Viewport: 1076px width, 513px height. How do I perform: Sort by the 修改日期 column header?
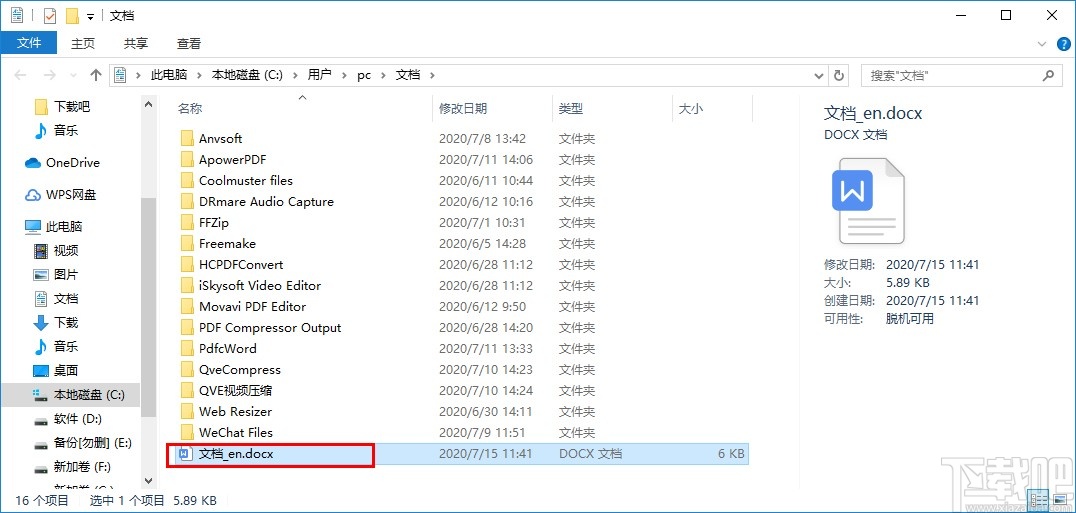coord(463,108)
